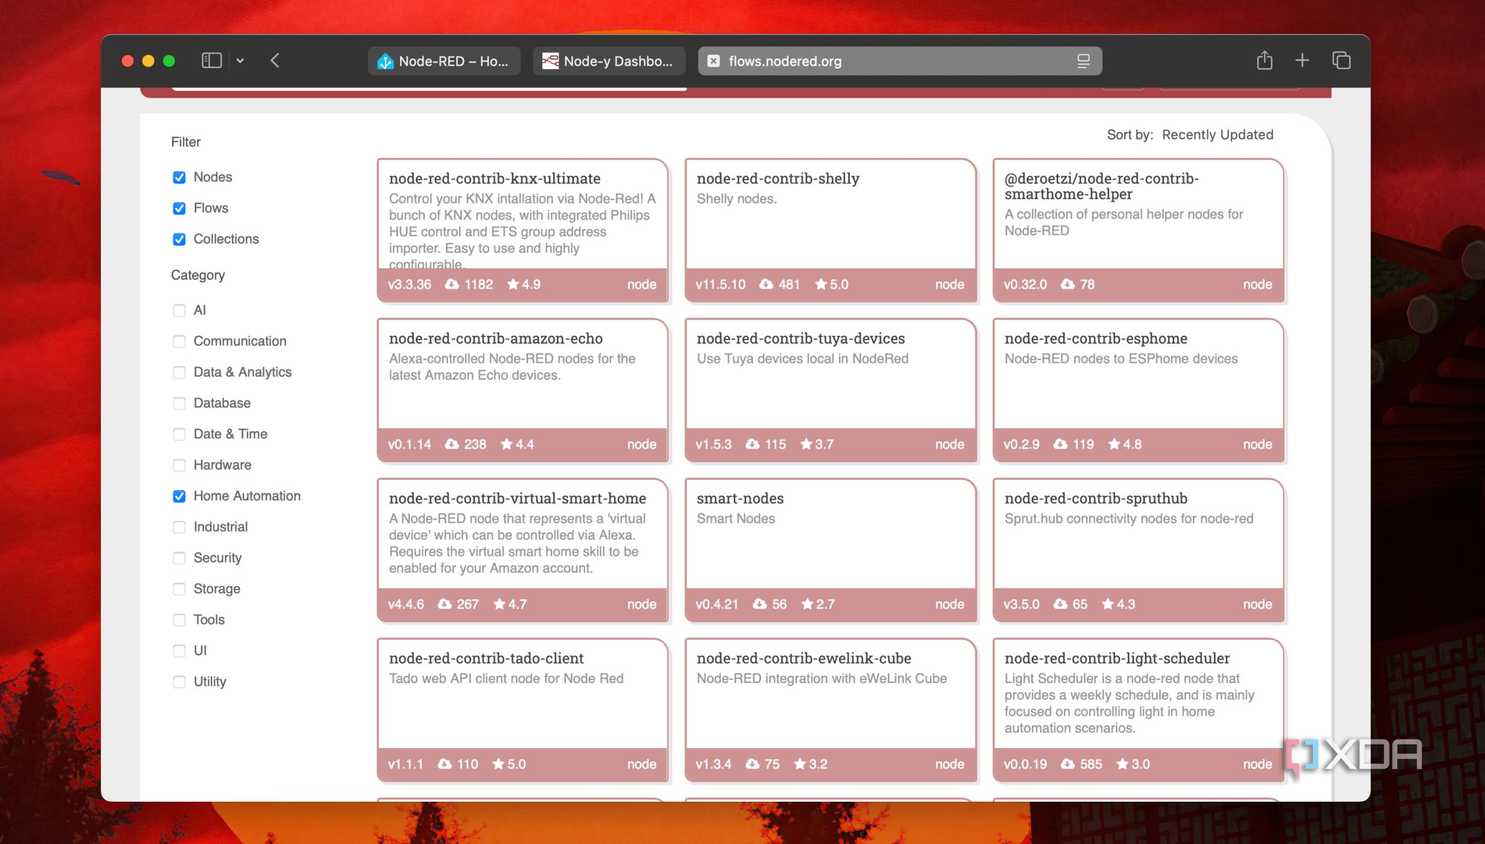Open node-red-contrib-esphome card title
Screen dimensions: 1485x844
(x=1096, y=338)
